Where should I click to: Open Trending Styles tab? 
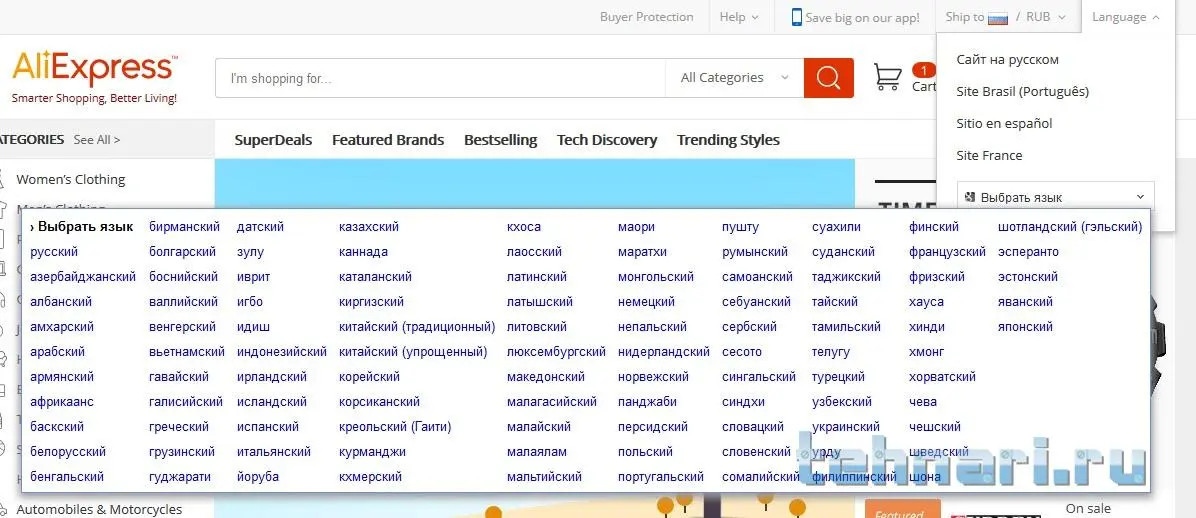pyautogui.click(x=728, y=140)
